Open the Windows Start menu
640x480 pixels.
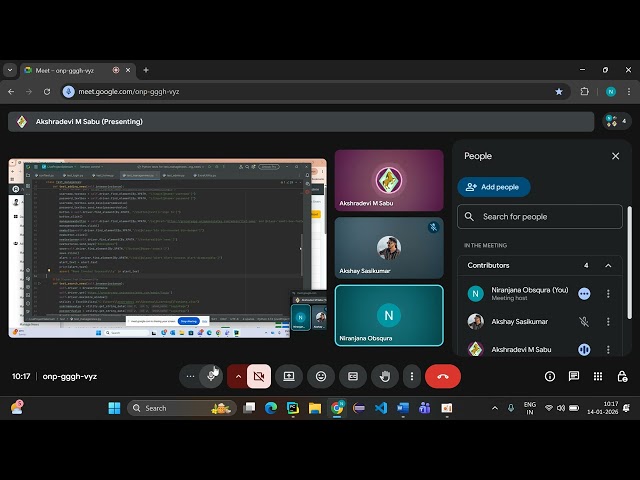pos(114,408)
